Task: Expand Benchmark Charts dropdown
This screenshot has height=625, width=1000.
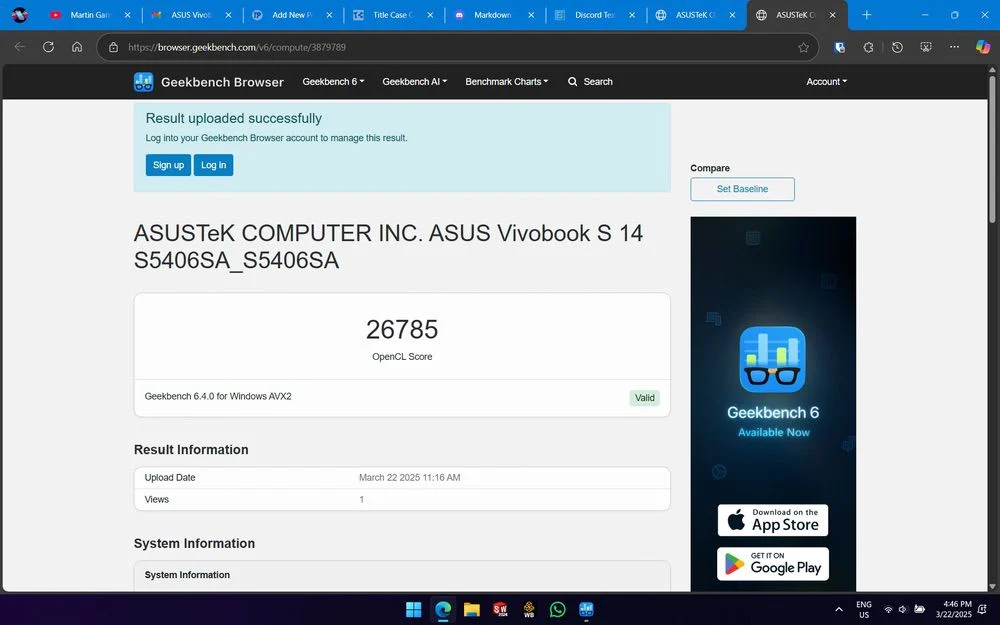Action: [506, 82]
